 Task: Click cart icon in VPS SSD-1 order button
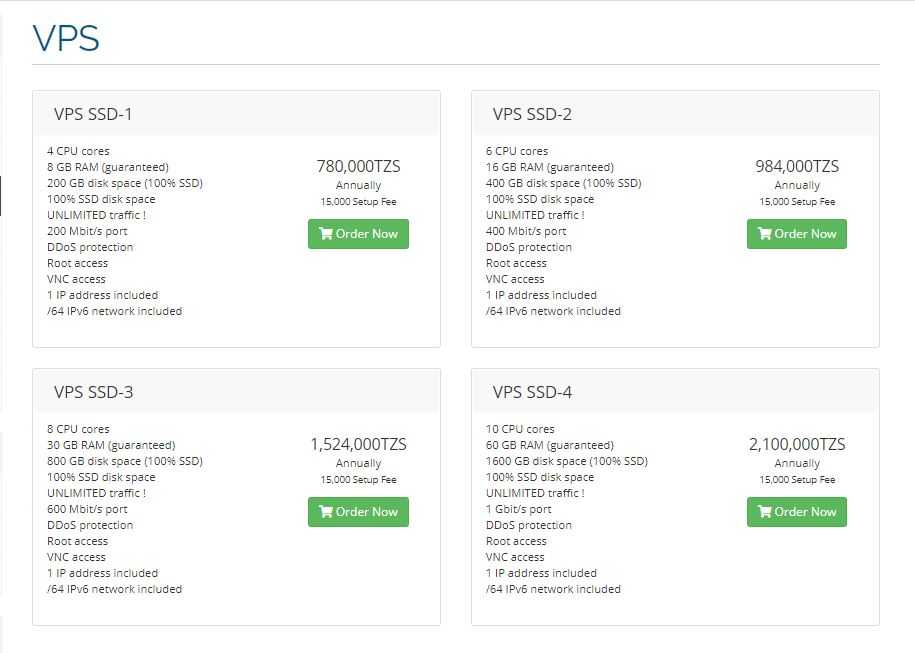pyautogui.click(x=326, y=234)
